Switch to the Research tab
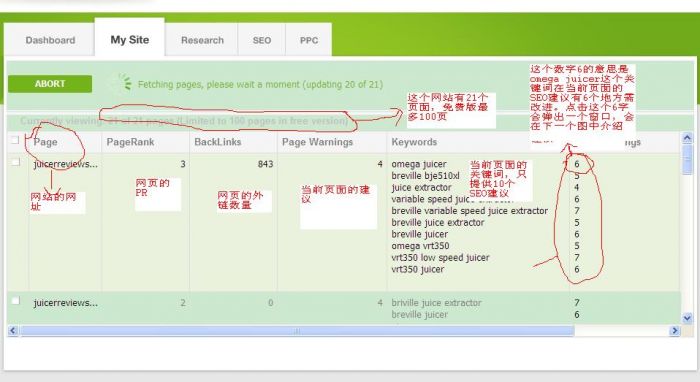This screenshot has height=382, width=700. 202,40
